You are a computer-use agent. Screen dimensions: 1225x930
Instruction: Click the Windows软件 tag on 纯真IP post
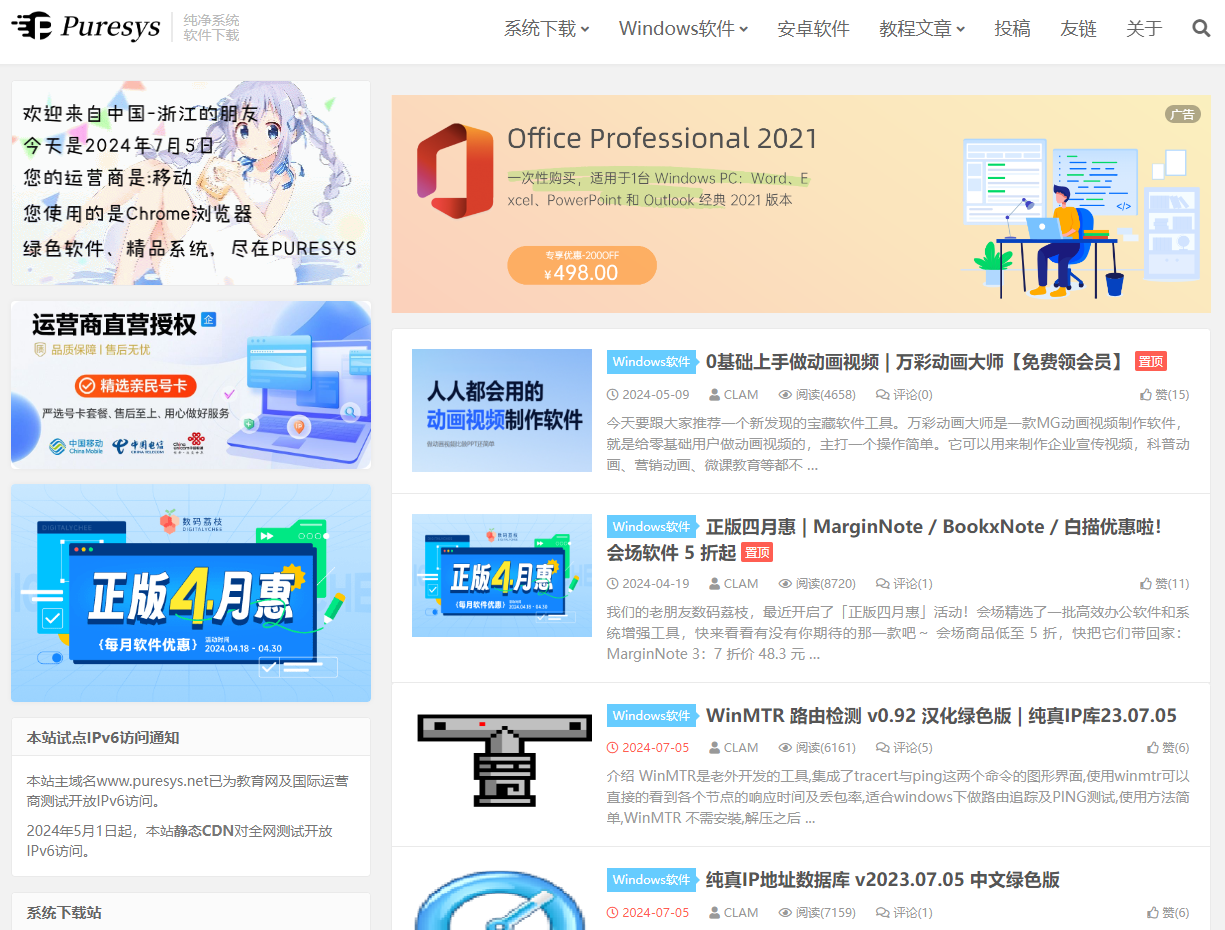pos(652,880)
